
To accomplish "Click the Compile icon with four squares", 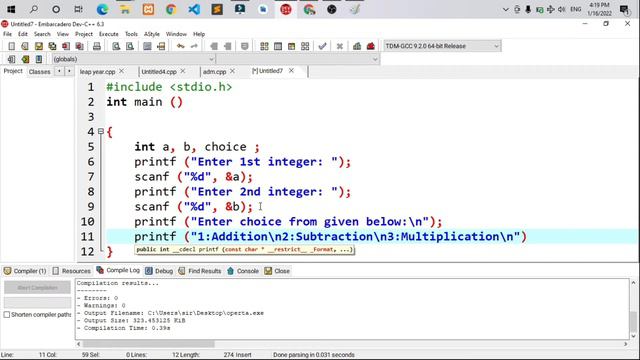I will [x=264, y=46].
